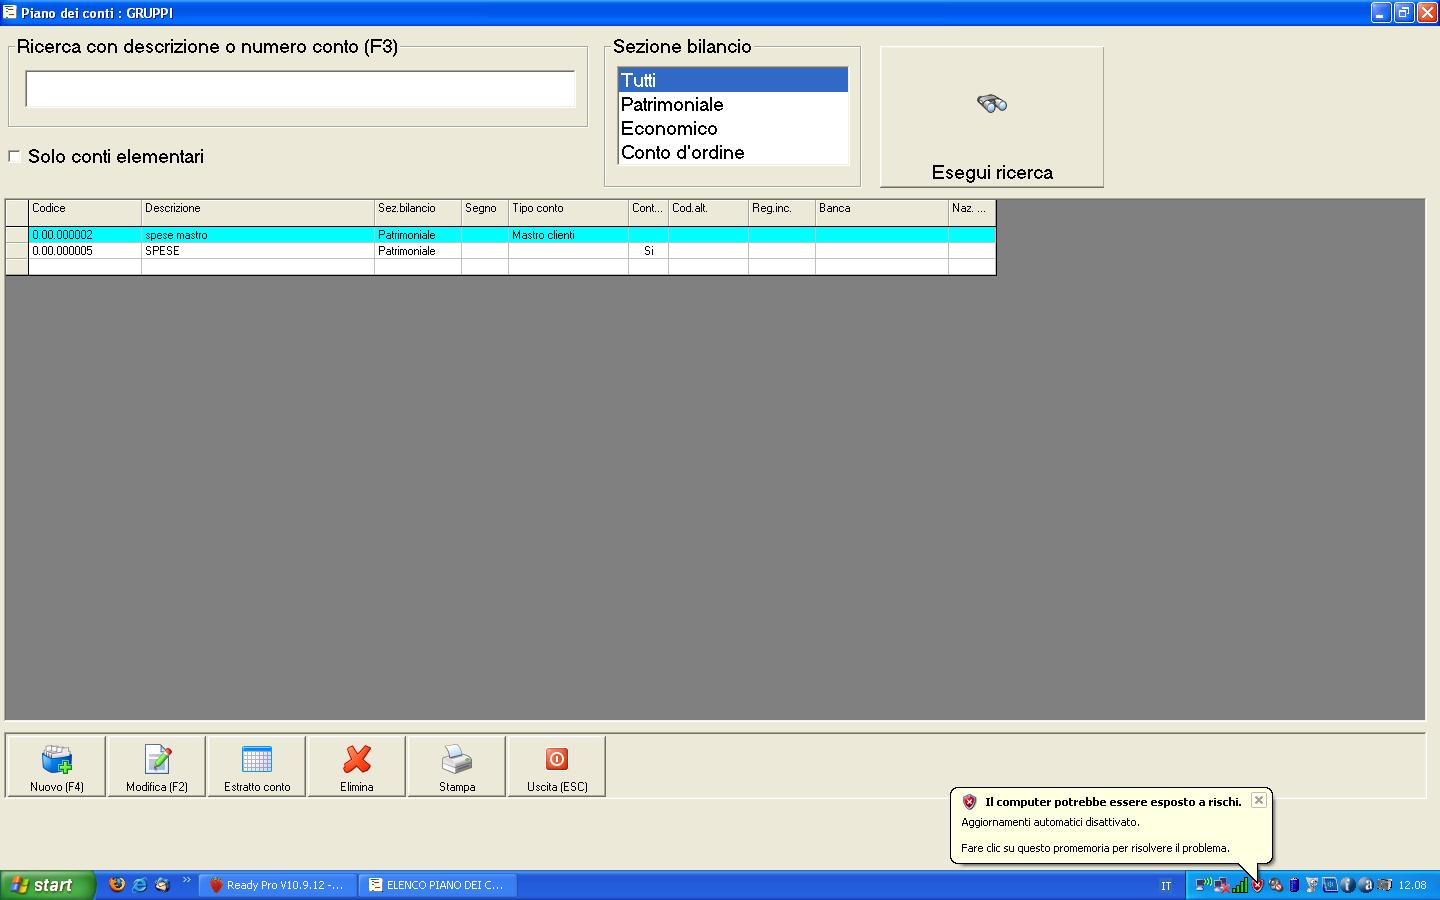Click the Segno column header
1440x900 pixels.
(x=485, y=212)
